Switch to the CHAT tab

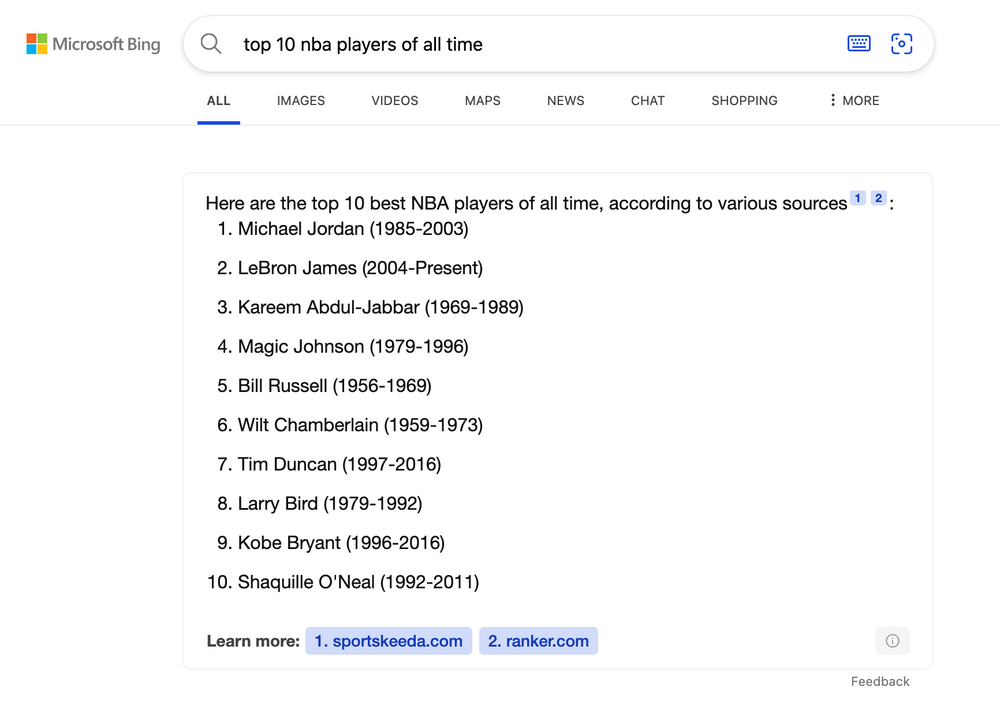coord(647,100)
